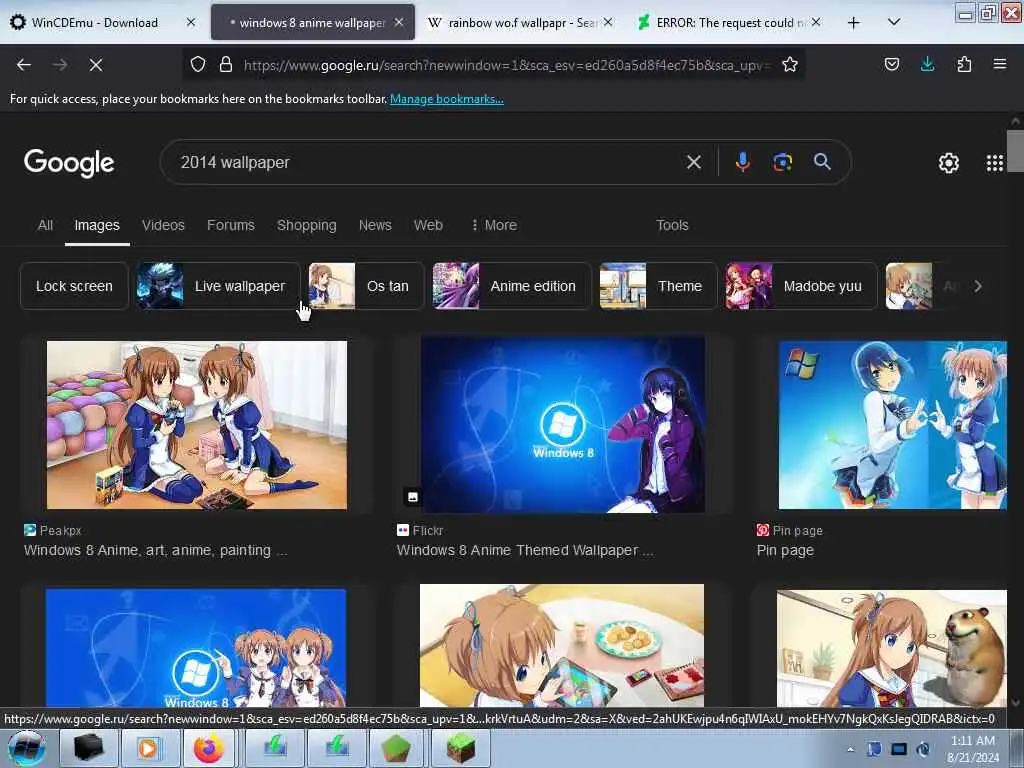
Task: Start voice search with microphone
Action: click(x=743, y=162)
